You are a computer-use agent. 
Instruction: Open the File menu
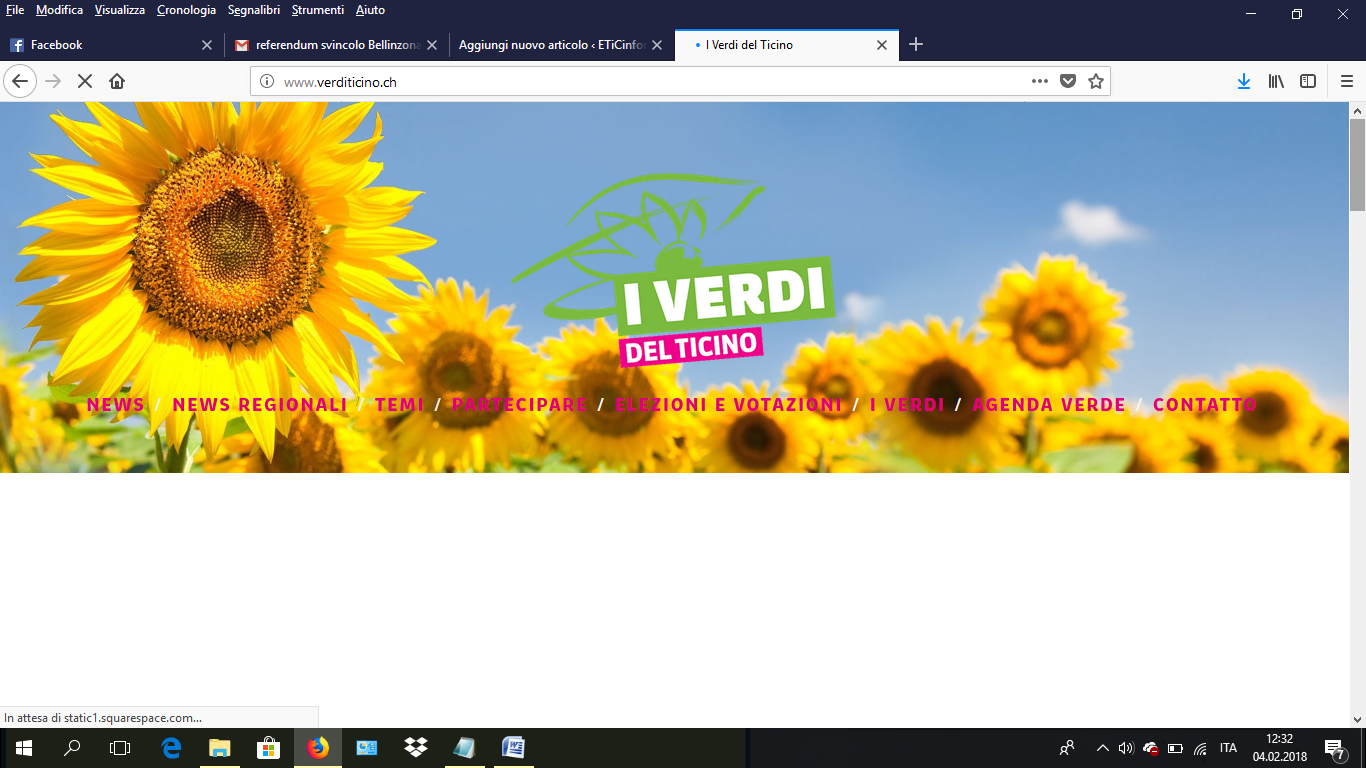[x=15, y=10]
